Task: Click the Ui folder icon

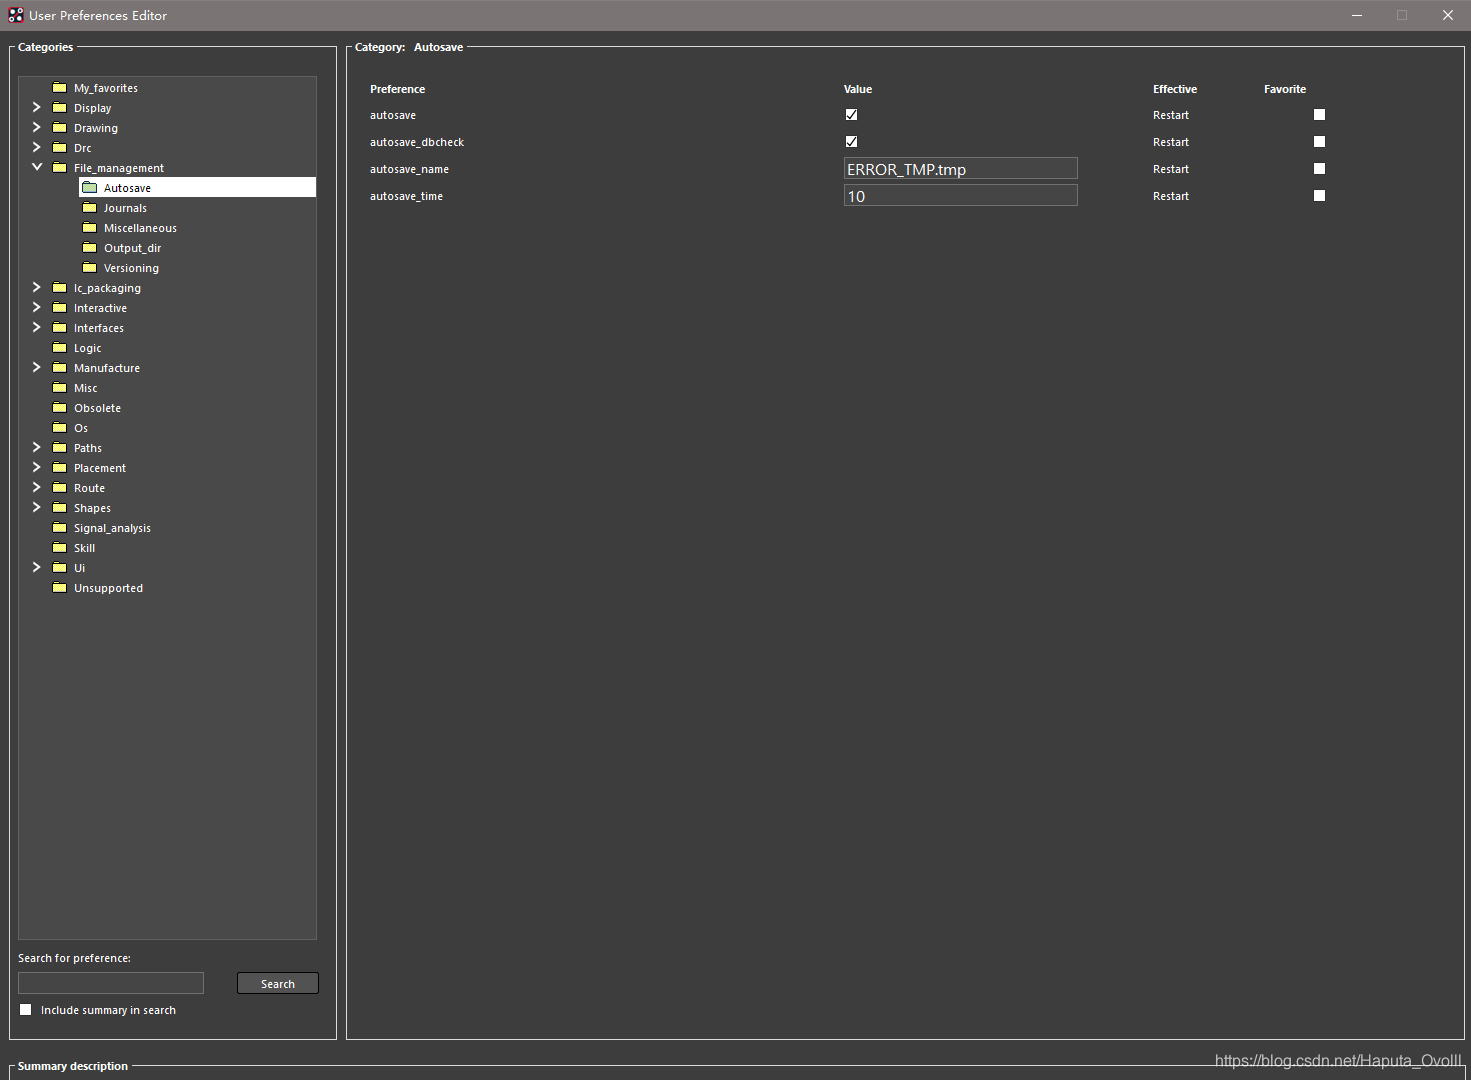Action: point(59,568)
